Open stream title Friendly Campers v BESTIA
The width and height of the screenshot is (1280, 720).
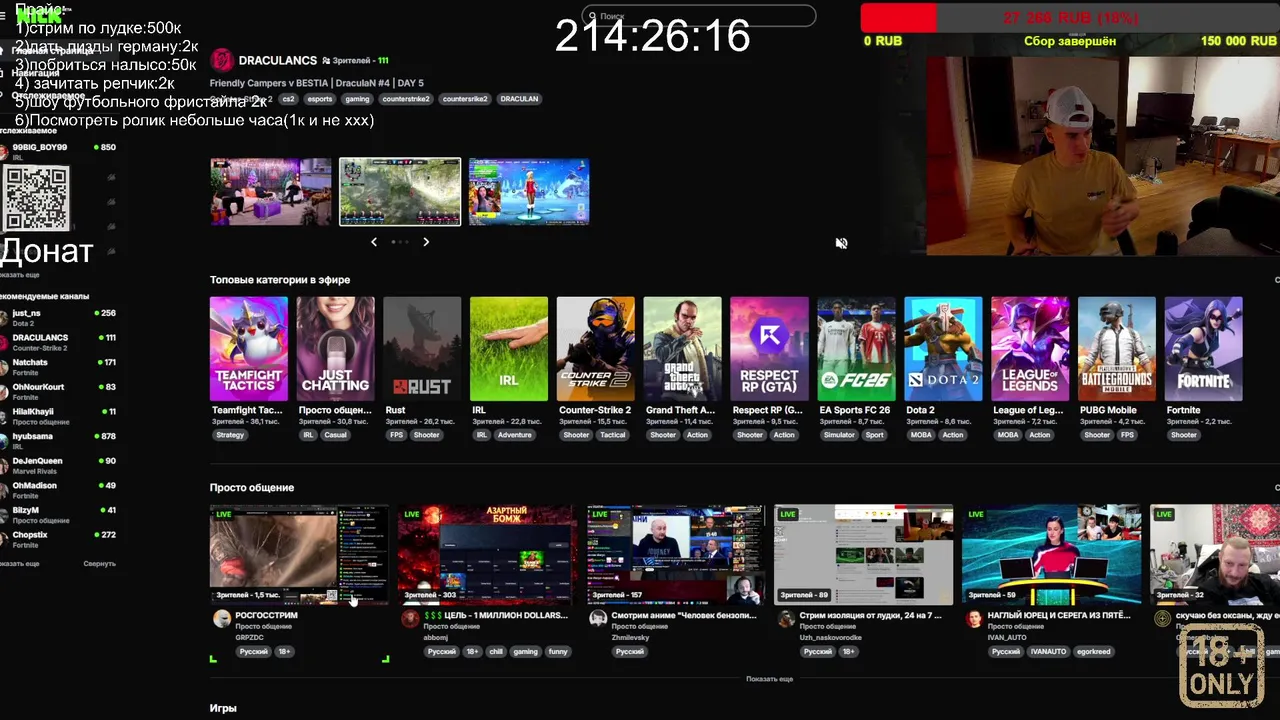317,83
